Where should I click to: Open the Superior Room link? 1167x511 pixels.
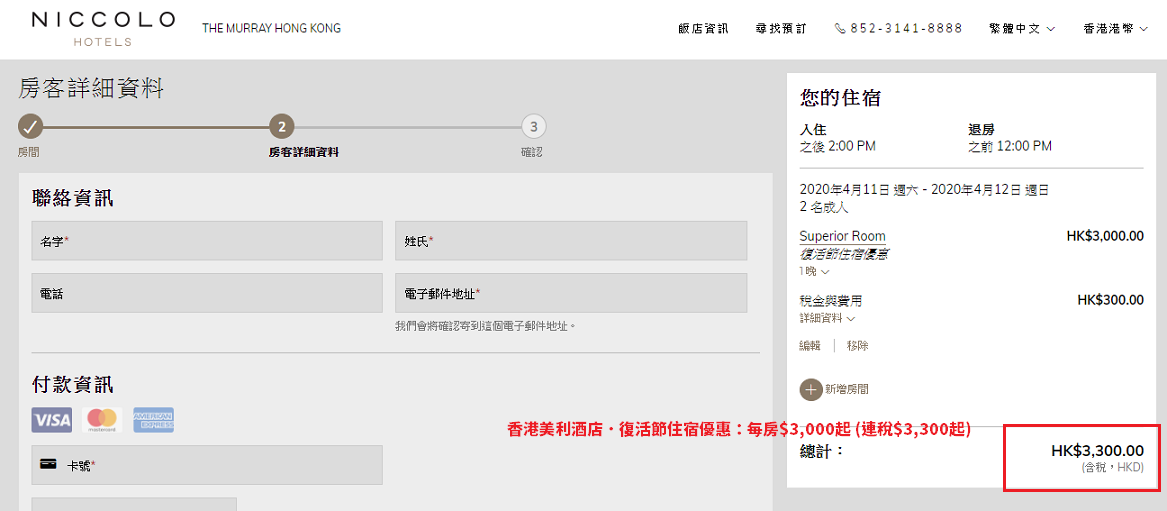pos(843,237)
